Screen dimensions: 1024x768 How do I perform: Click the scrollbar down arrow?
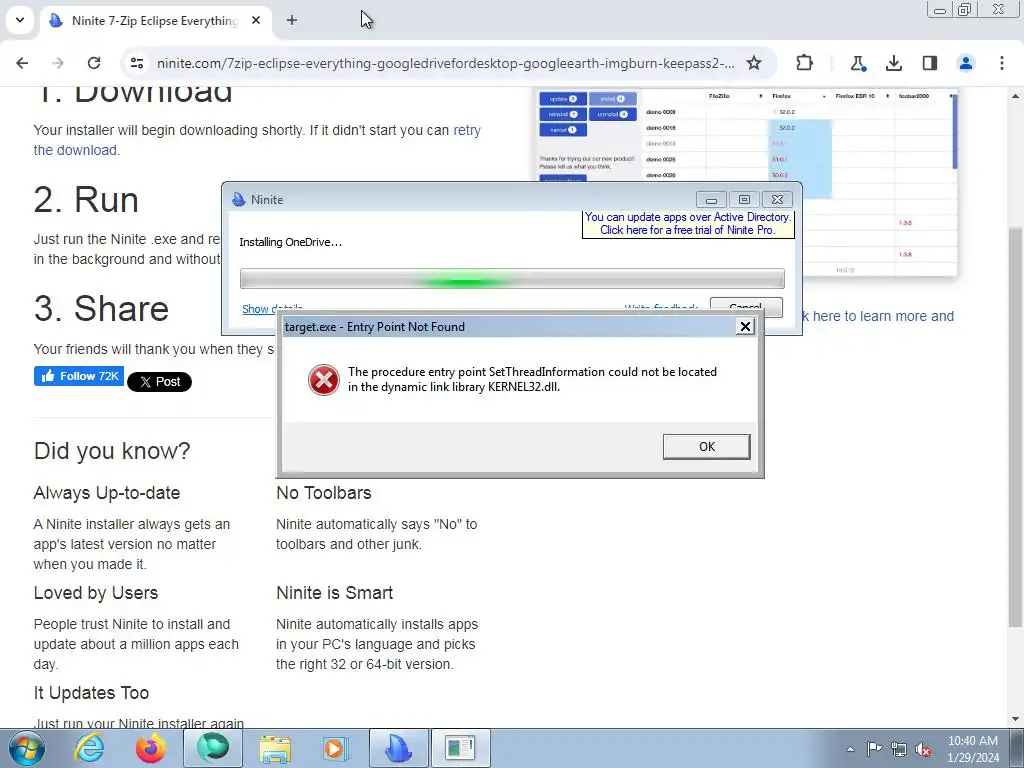coord(1015,719)
